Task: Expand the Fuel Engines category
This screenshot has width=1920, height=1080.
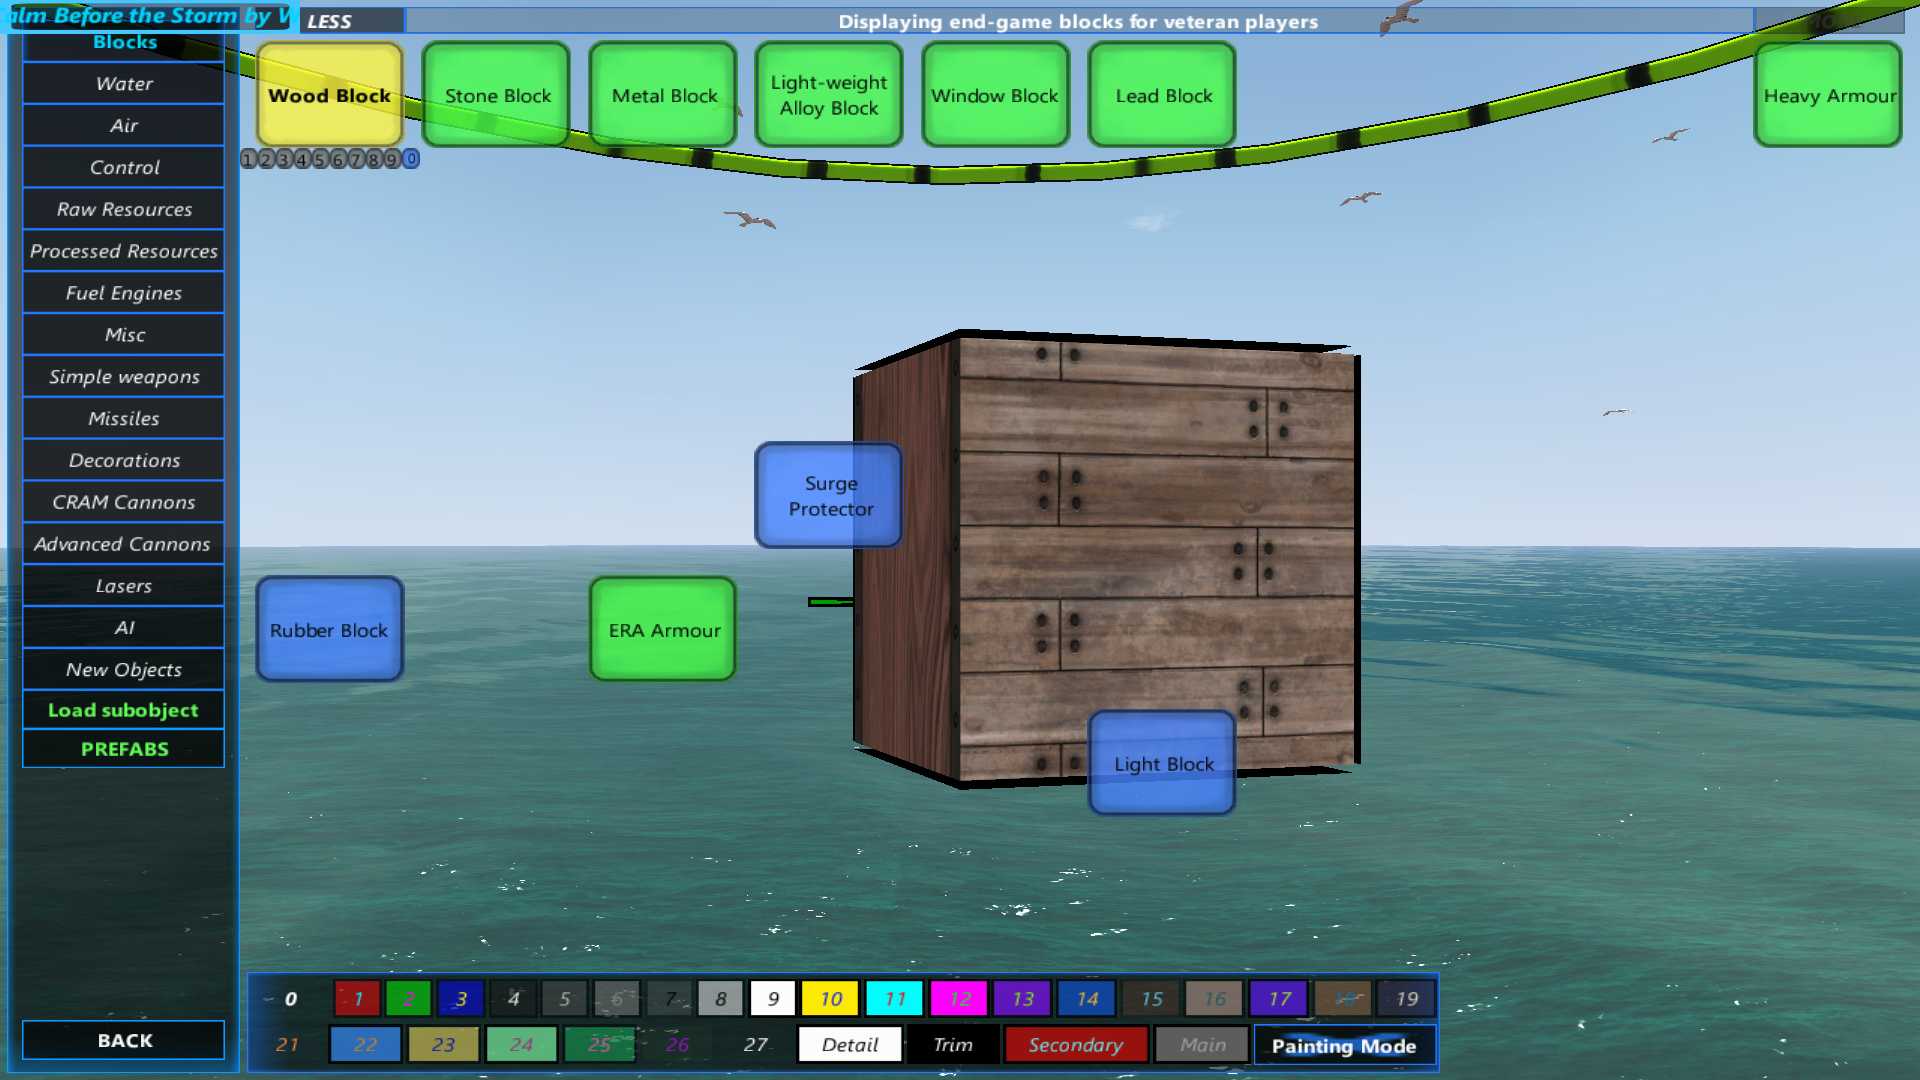Action: tap(123, 293)
